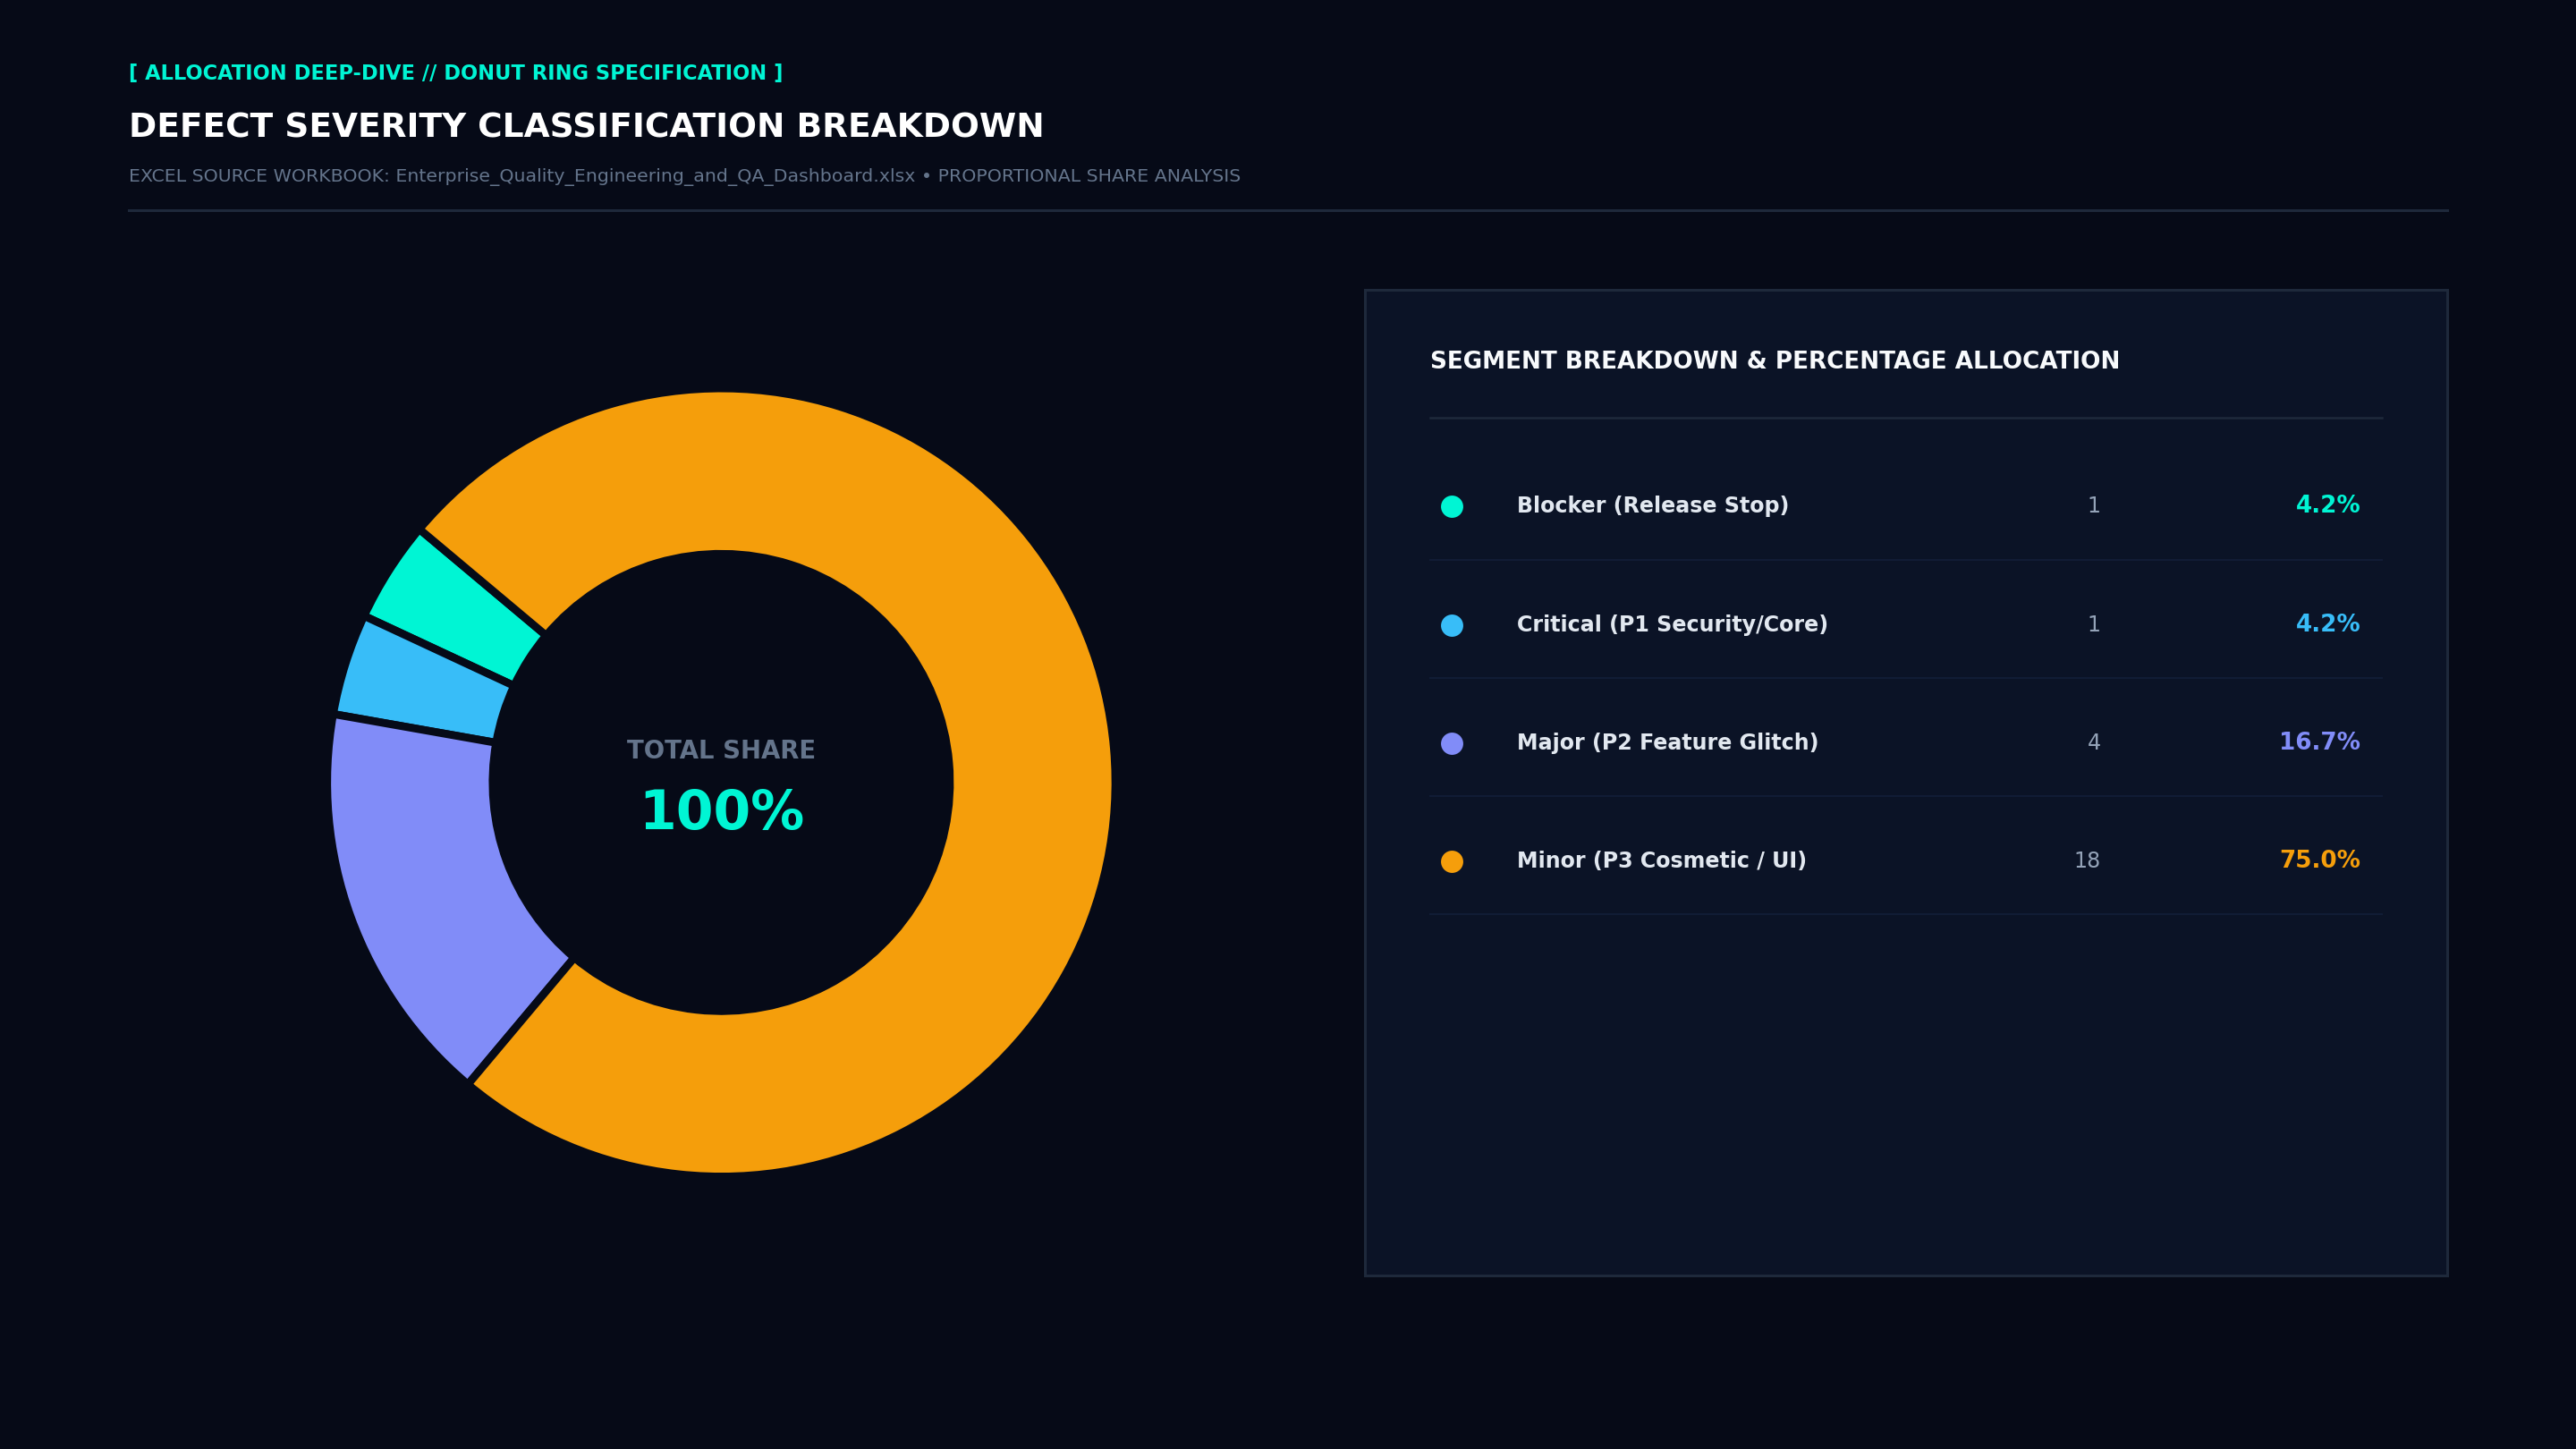Click the 100% center total value
The height and width of the screenshot is (1449, 2576).
pyautogui.click(x=721, y=811)
